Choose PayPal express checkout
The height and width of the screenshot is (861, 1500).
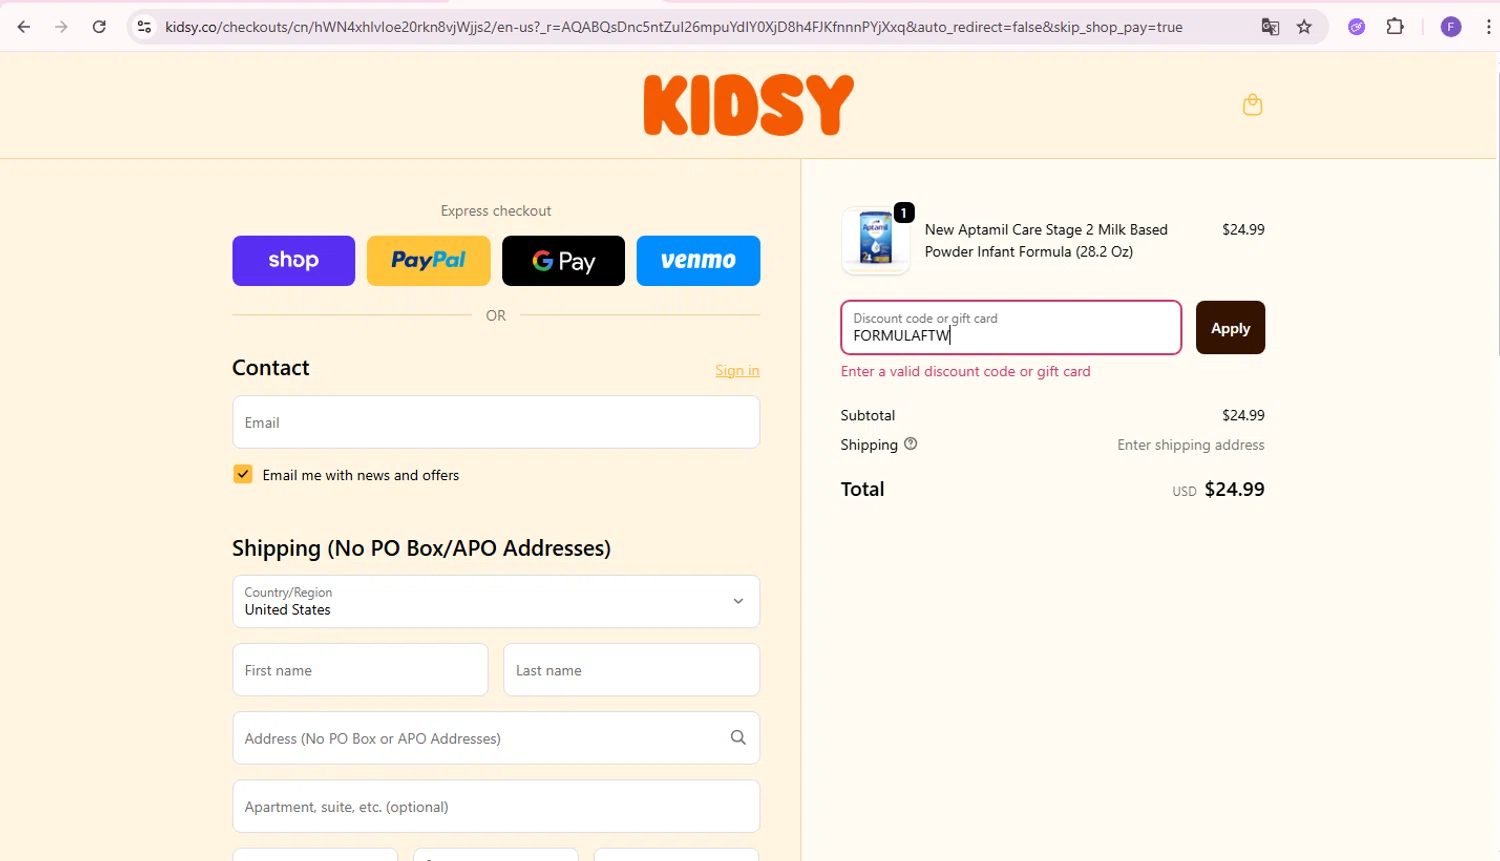click(x=428, y=261)
